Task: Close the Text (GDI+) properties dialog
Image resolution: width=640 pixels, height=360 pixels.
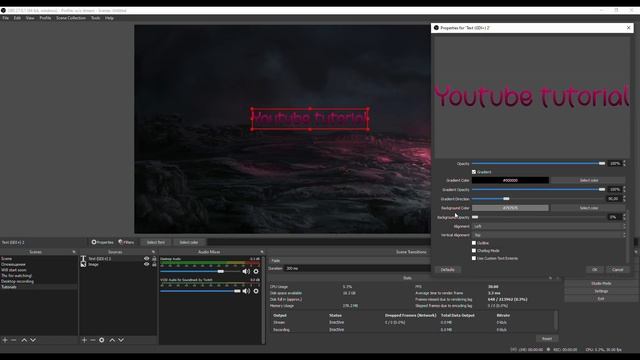Action: click(629, 27)
